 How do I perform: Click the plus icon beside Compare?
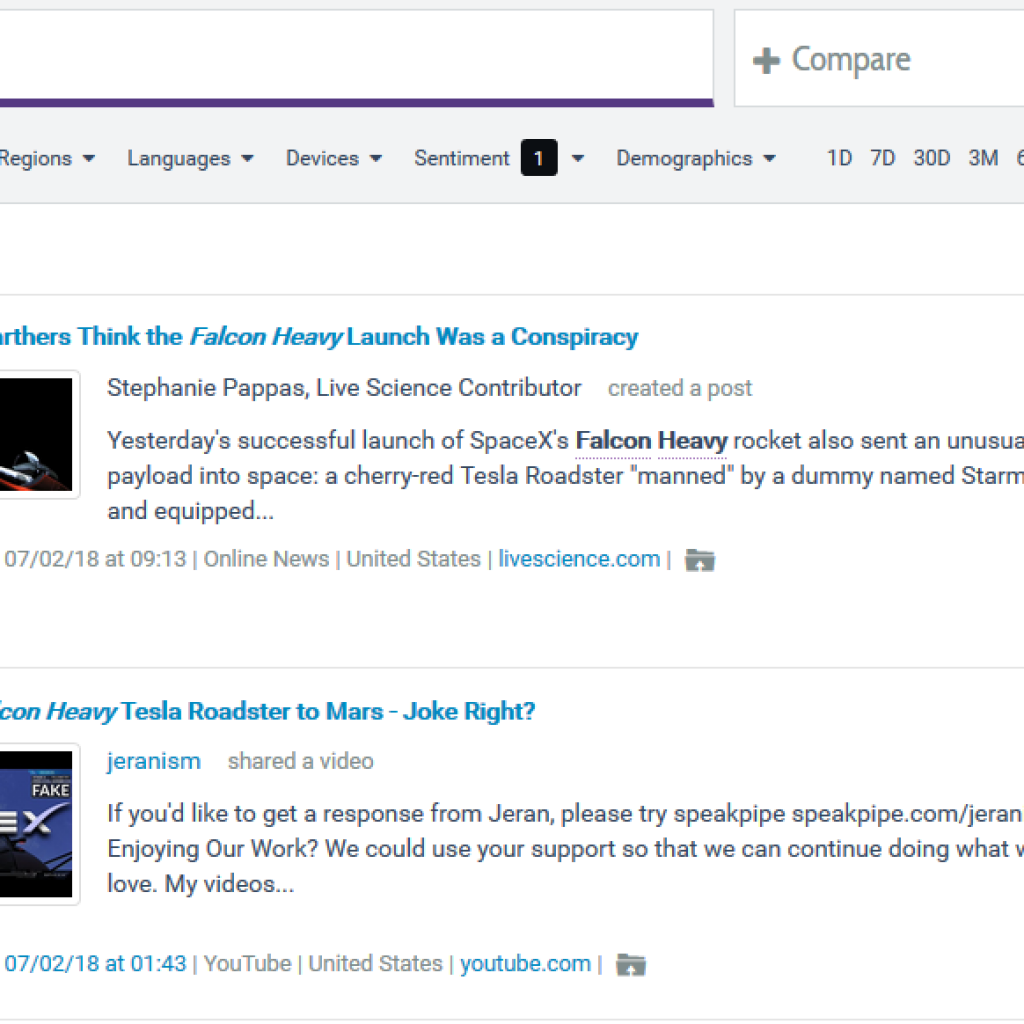(766, 61)
